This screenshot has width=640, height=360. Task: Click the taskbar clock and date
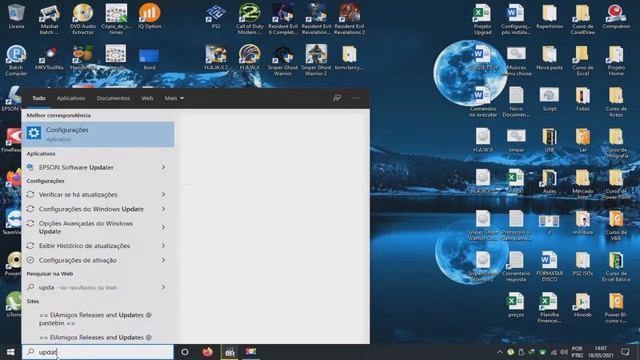pos(601,352)
